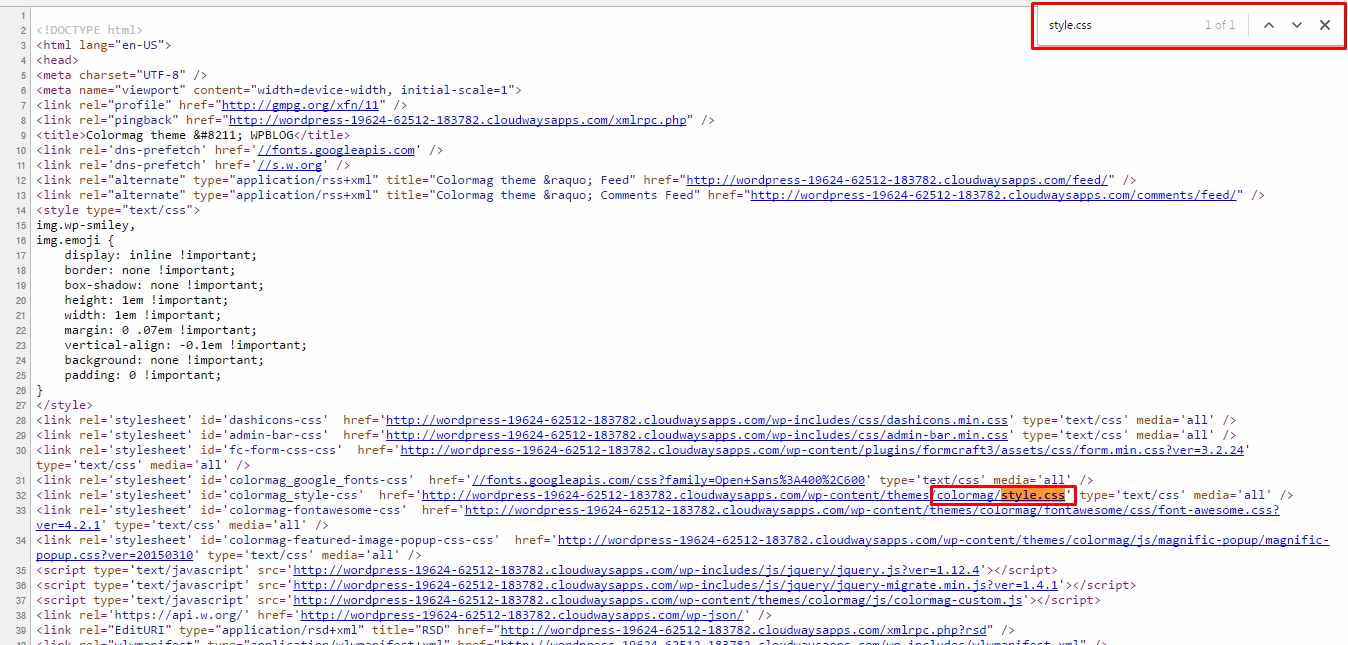Open the xmlrpc.php pingback link on line 8
The width and height of the screenshot is (1348, 645).
coord(458,120)
